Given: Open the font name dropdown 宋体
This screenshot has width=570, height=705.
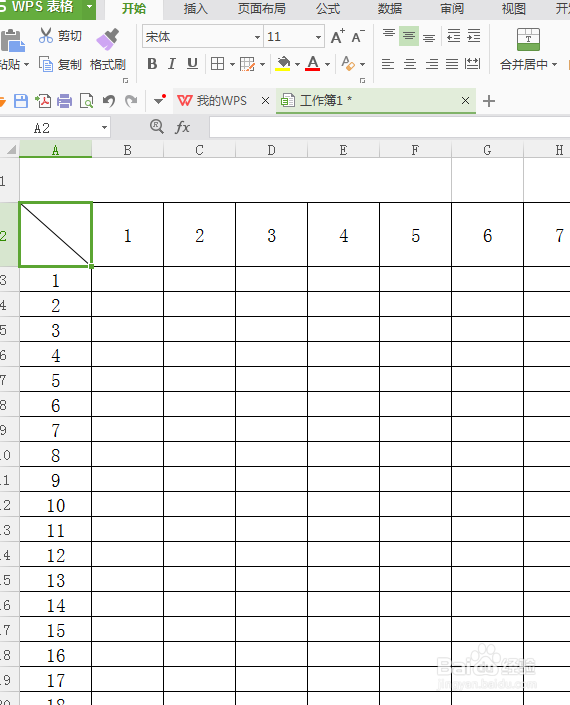Looking at the screenshot, I should pos(258,37).
